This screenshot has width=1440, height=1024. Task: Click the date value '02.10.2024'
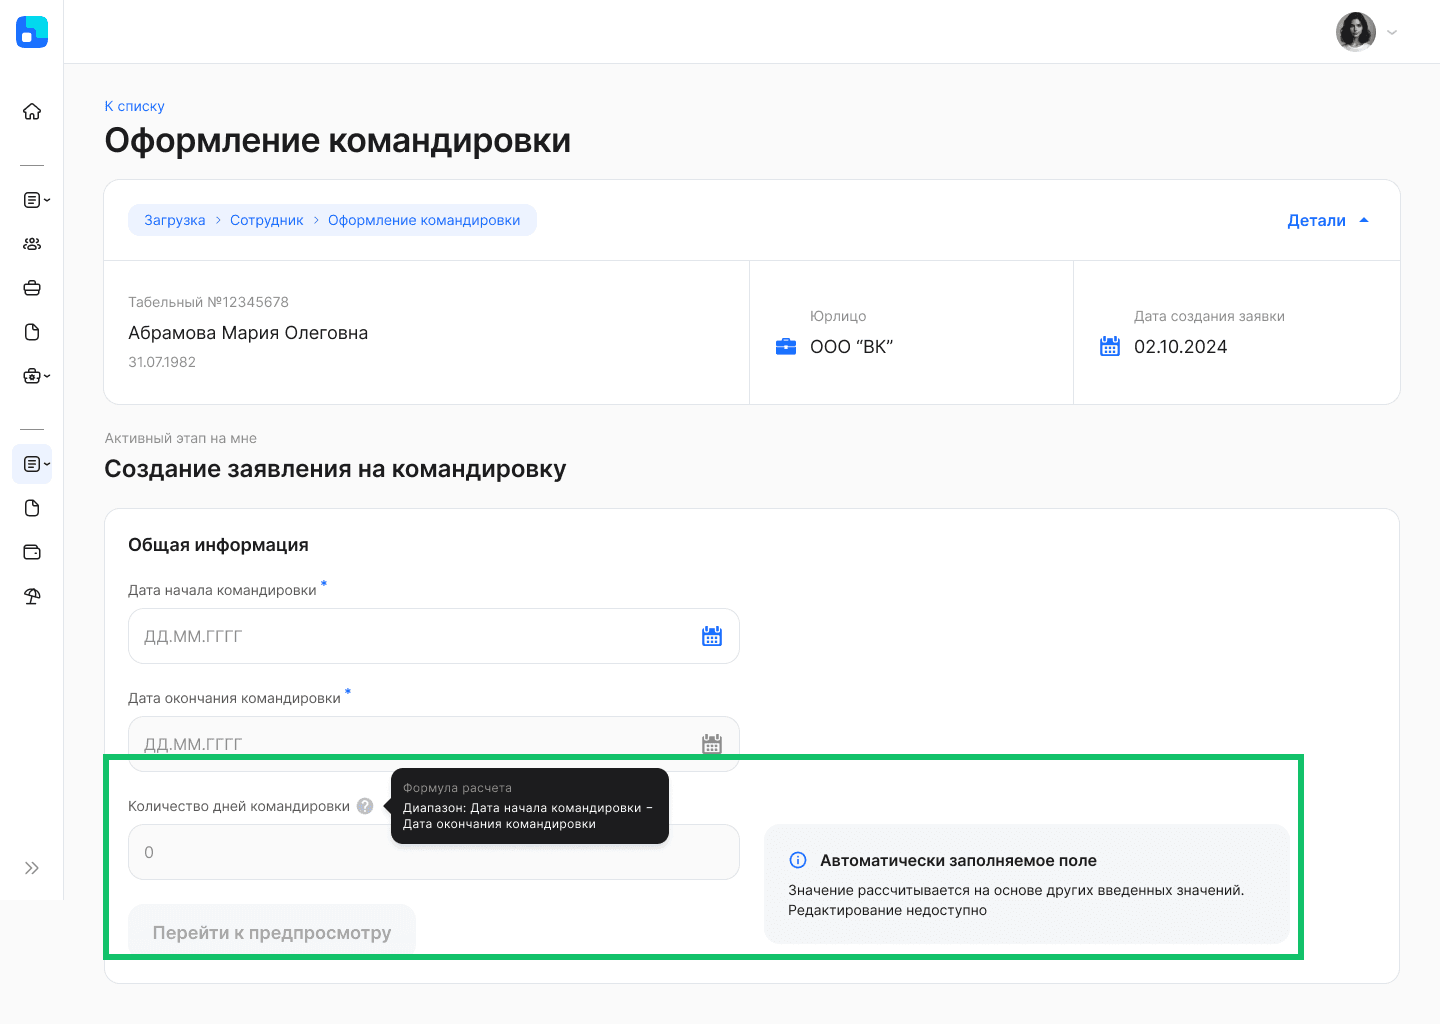click(x=1180, y=347)
